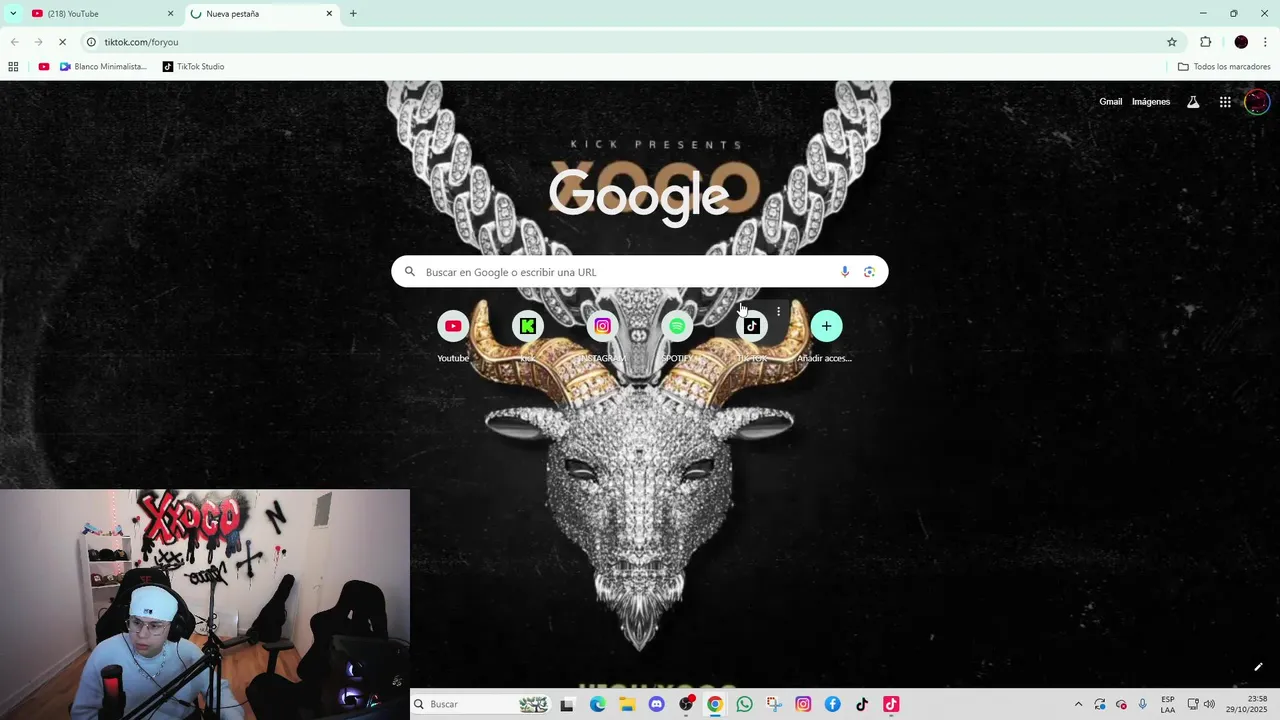1280x720 pixels.
Task: Expand the Todos los marcadores folder
Action: coord(1224,67)
